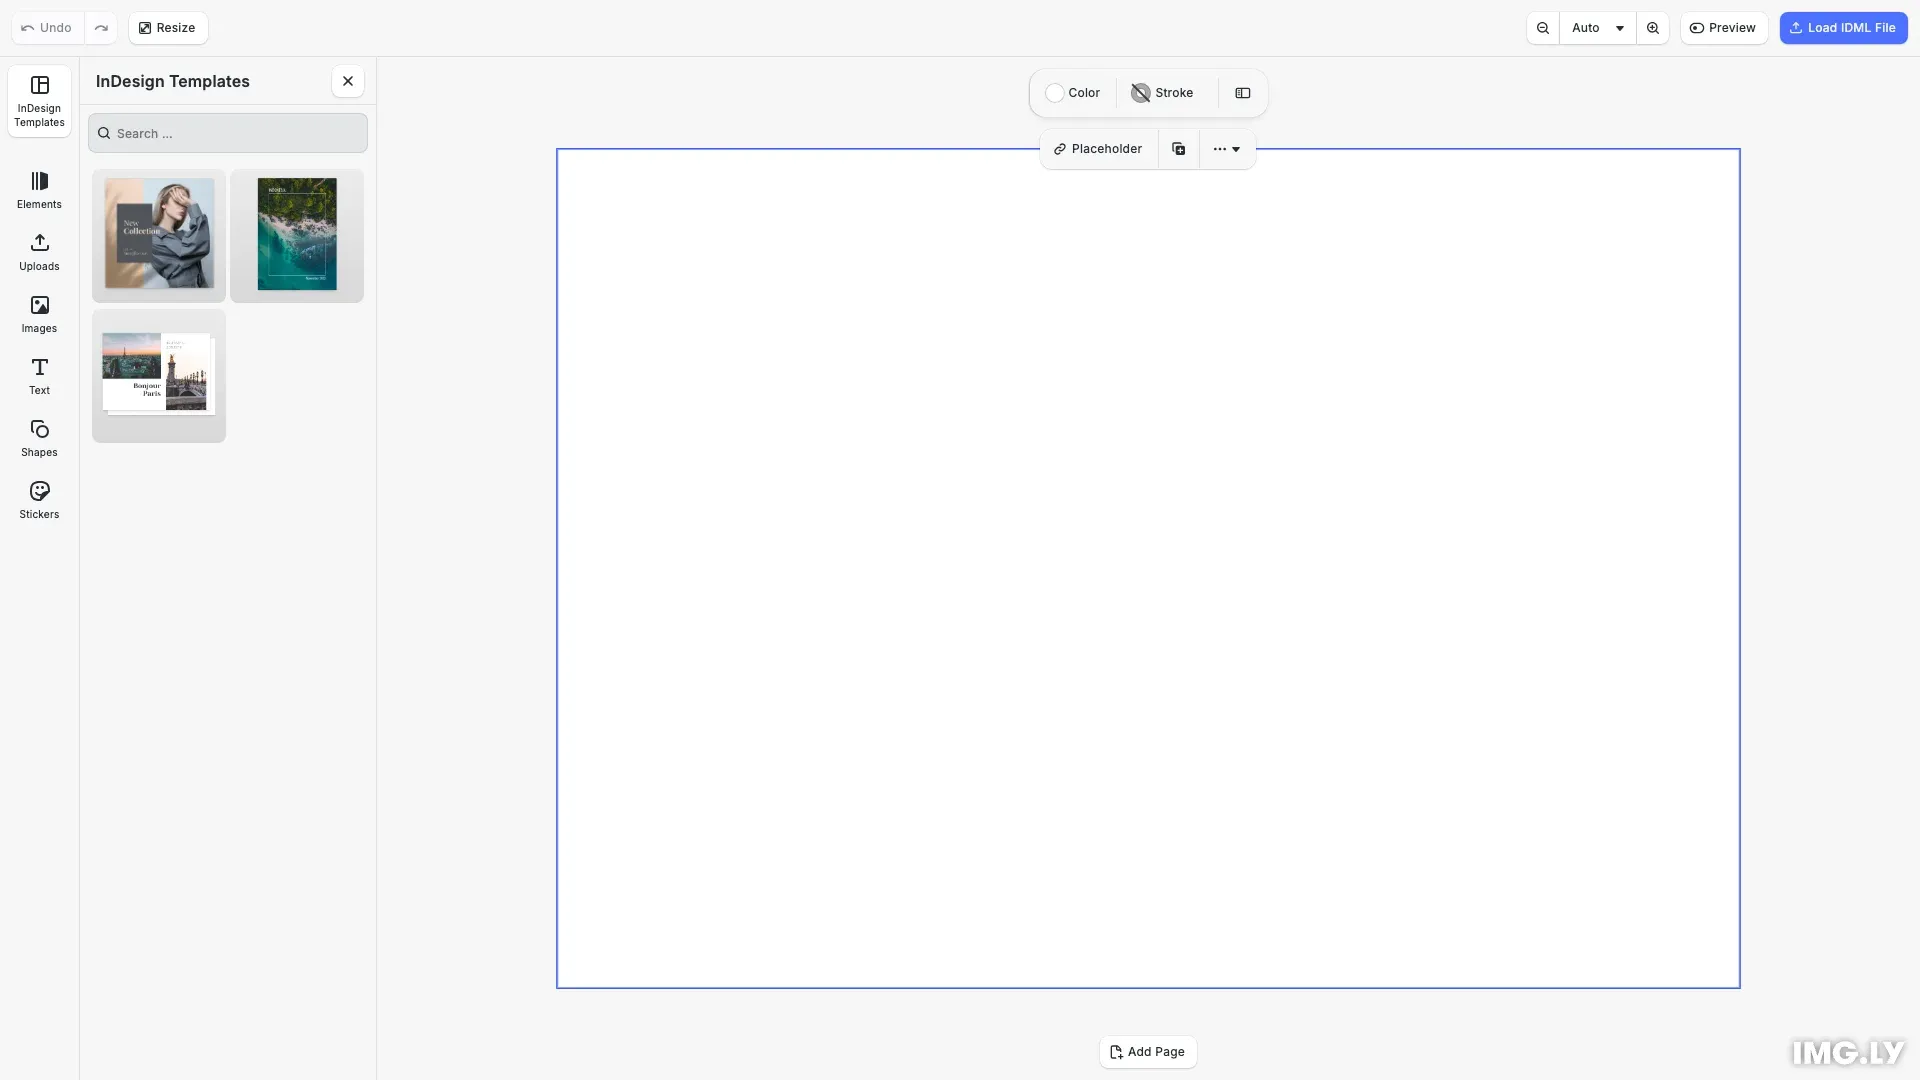Open the Elements library panel
The width and height of the screenshot is (1920, 1080).
click(x=39, y=189)
